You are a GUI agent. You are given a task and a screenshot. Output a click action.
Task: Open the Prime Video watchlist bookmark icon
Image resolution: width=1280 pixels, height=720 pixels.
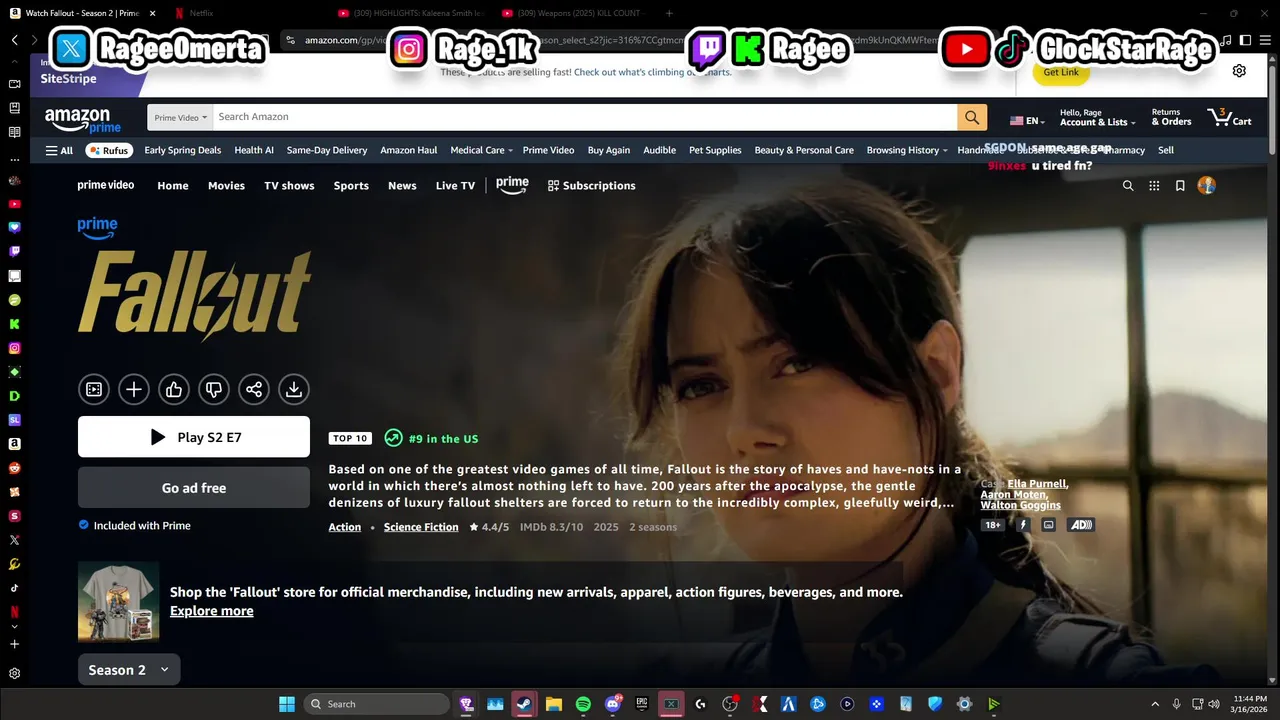pos(1180,185)
